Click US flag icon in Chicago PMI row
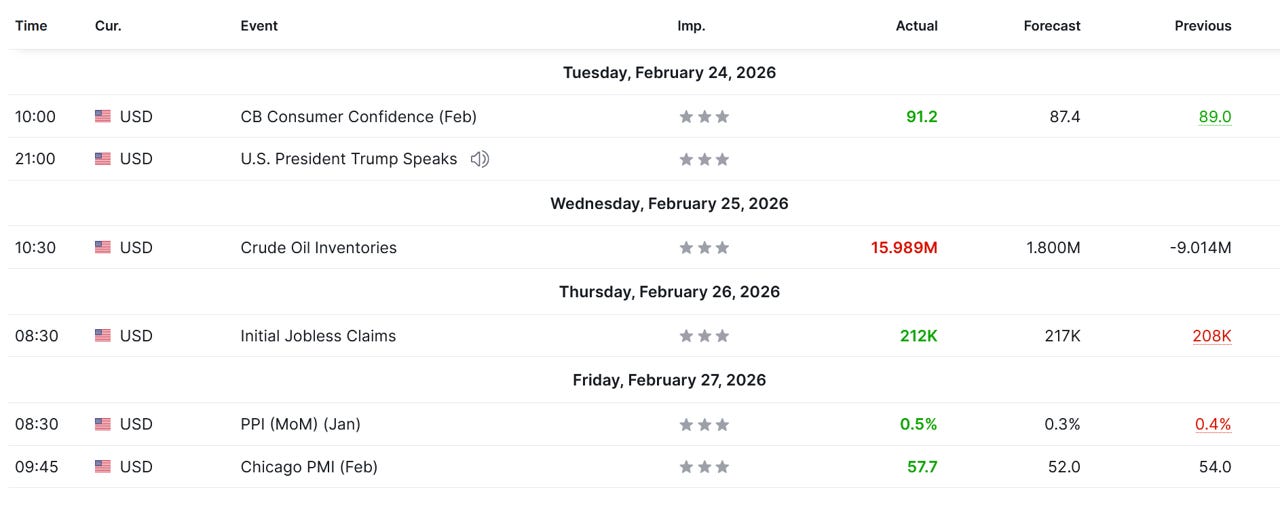Screen dimensions: 1280x509 point(103,467)
